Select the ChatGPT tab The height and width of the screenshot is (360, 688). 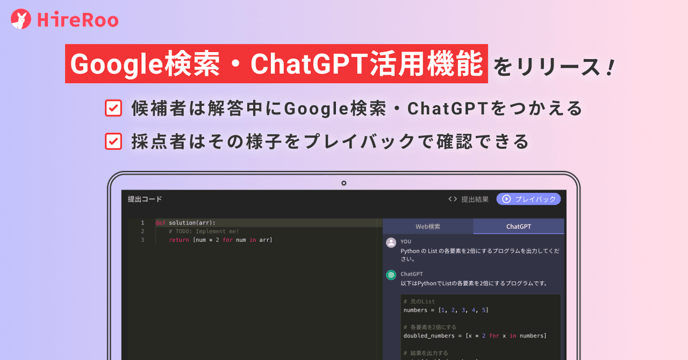(x=519, y=227)
